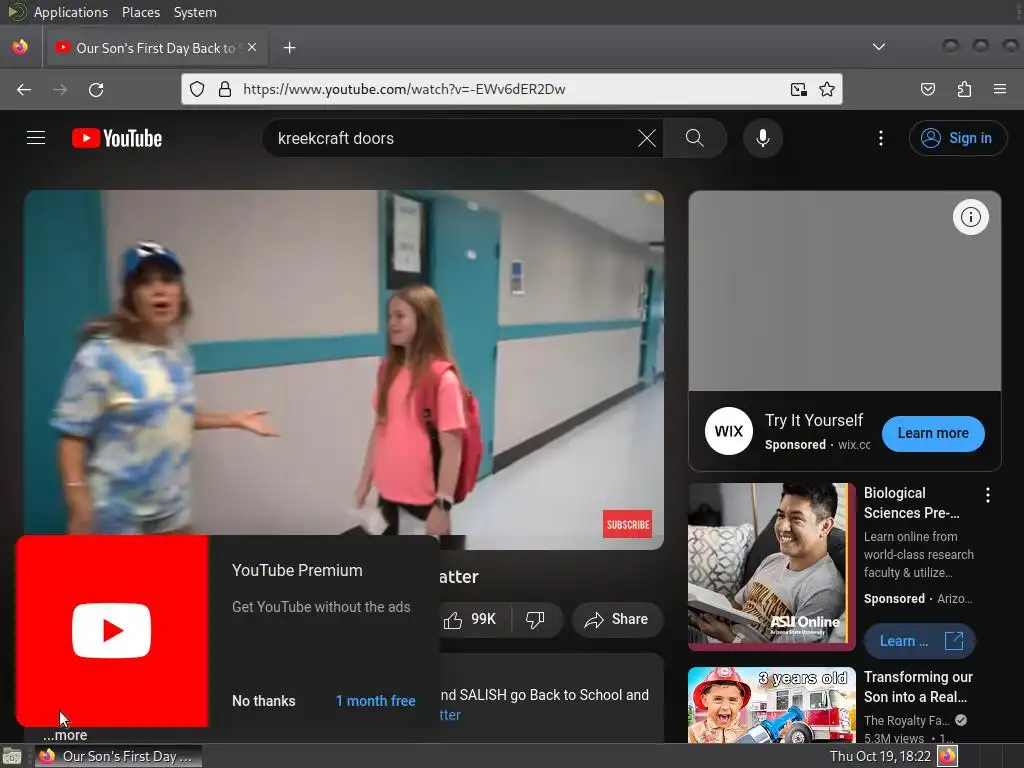Click the Try It Yourself ad title
The width and height of the screenshot is (1024, 768).
pos(814,420)
